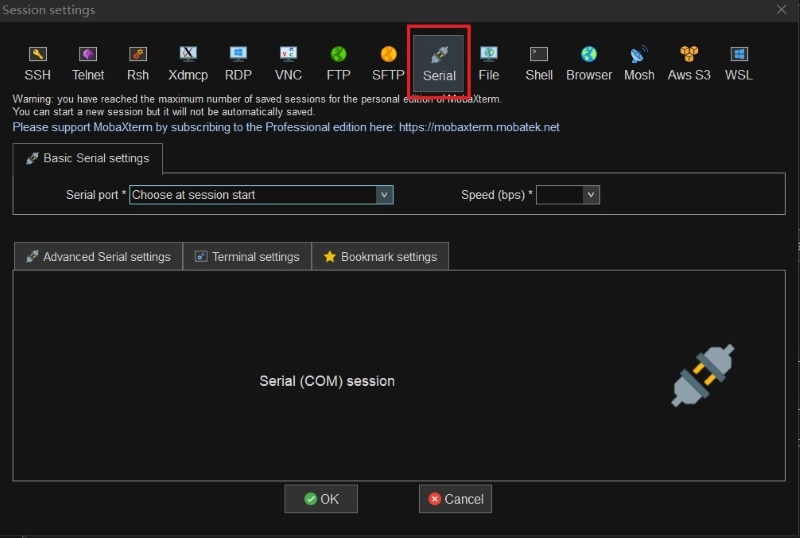Open the Terminal settings tab

(x=247, y=257)
